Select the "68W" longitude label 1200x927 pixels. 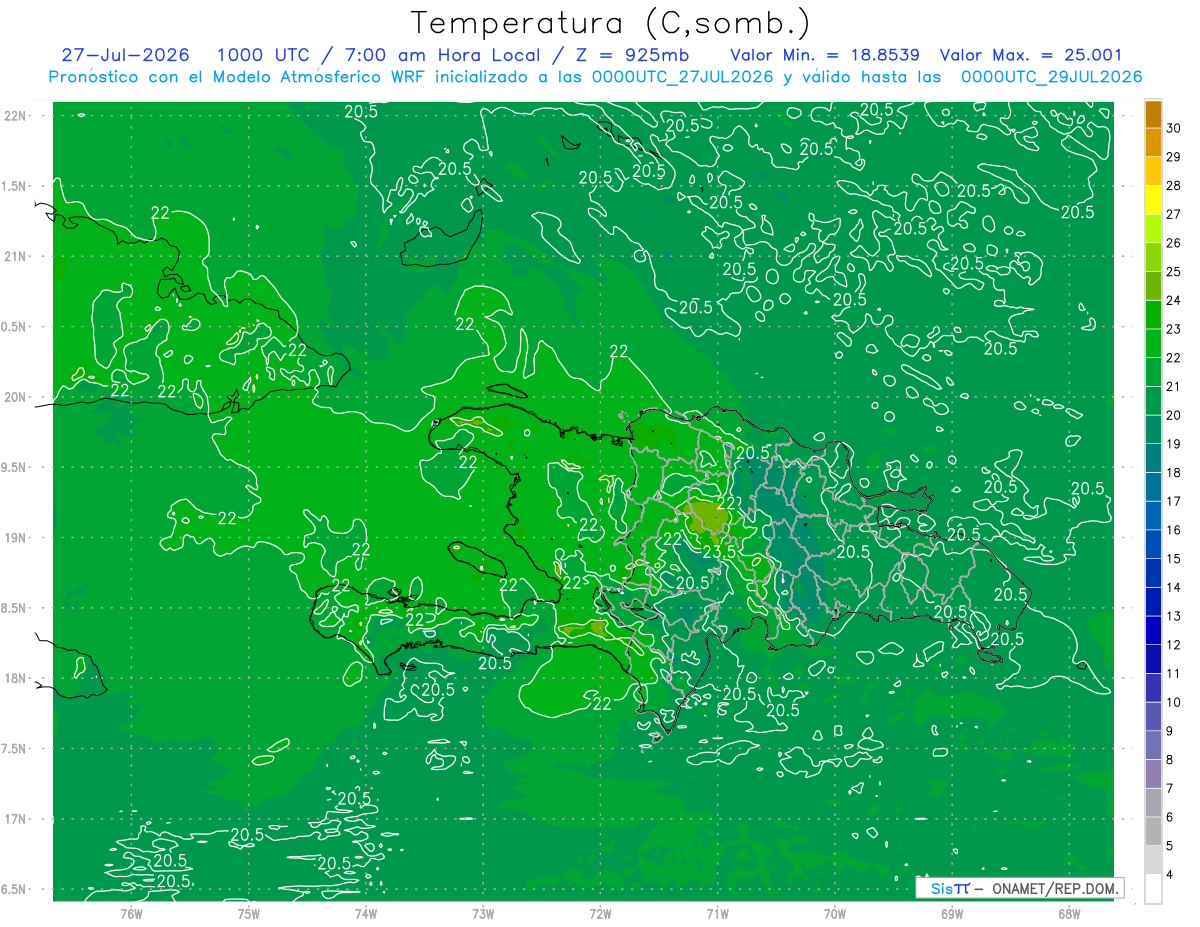pos(1068,914)
